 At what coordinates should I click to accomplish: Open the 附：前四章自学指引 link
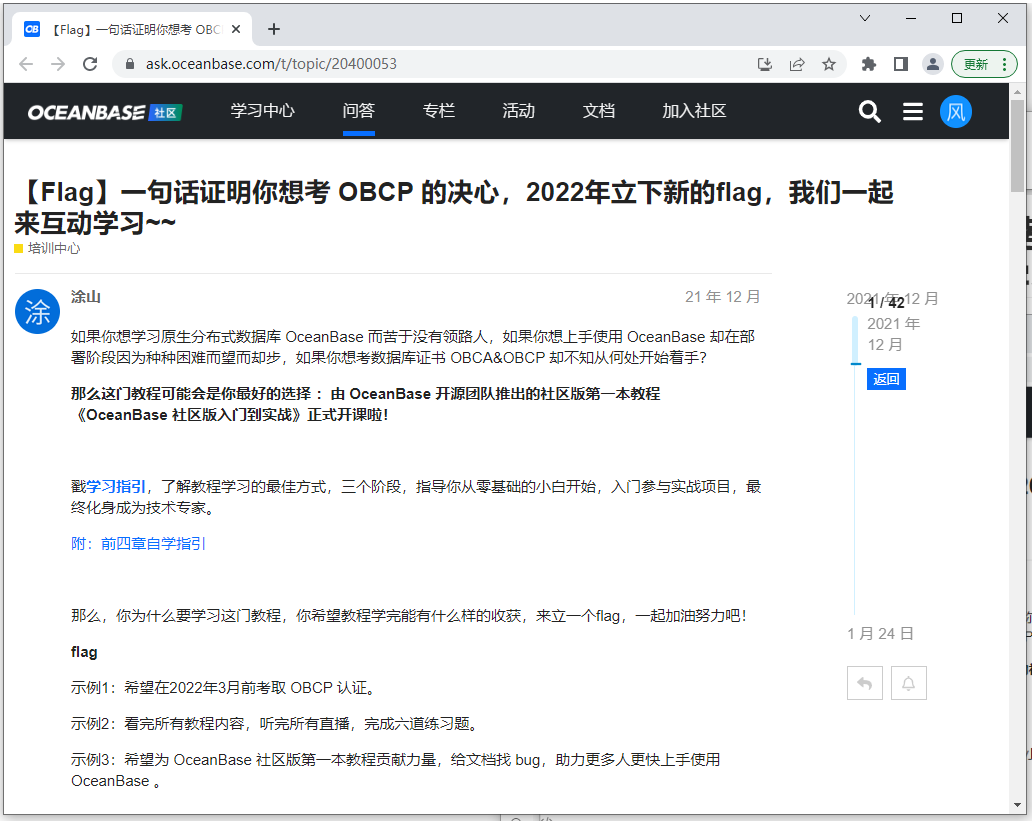click(x=138, y=544)
